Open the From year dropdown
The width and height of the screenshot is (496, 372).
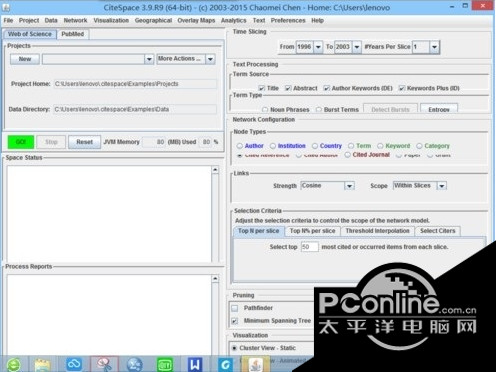(x=318, y=47)
